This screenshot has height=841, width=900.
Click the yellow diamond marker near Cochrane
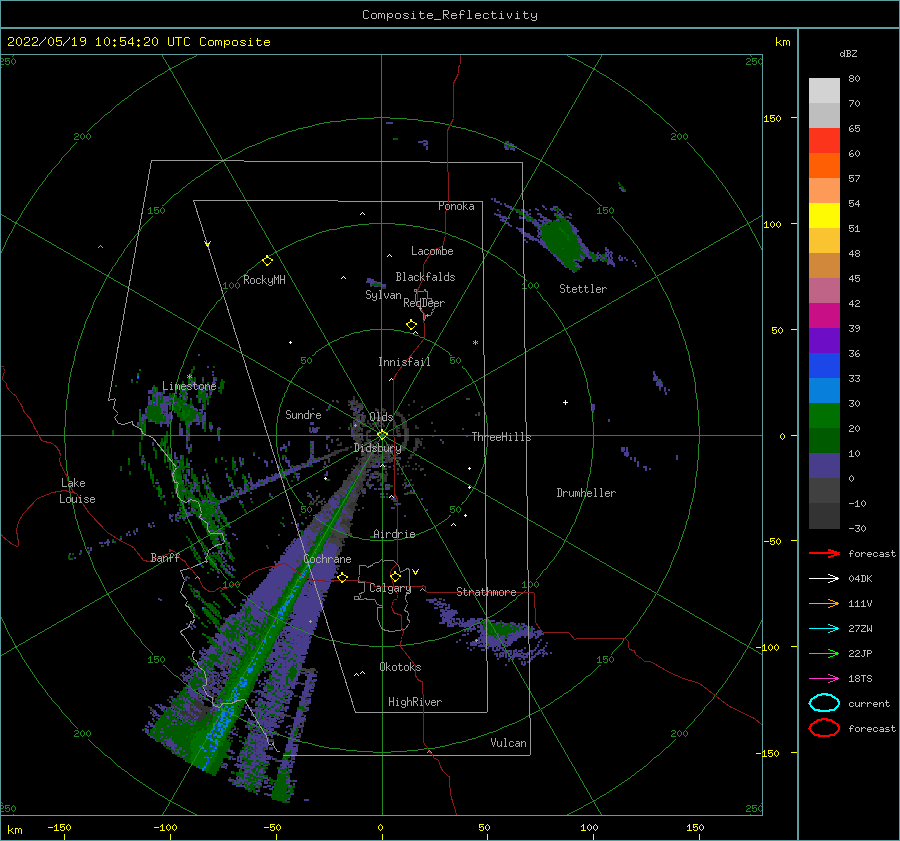342,577
